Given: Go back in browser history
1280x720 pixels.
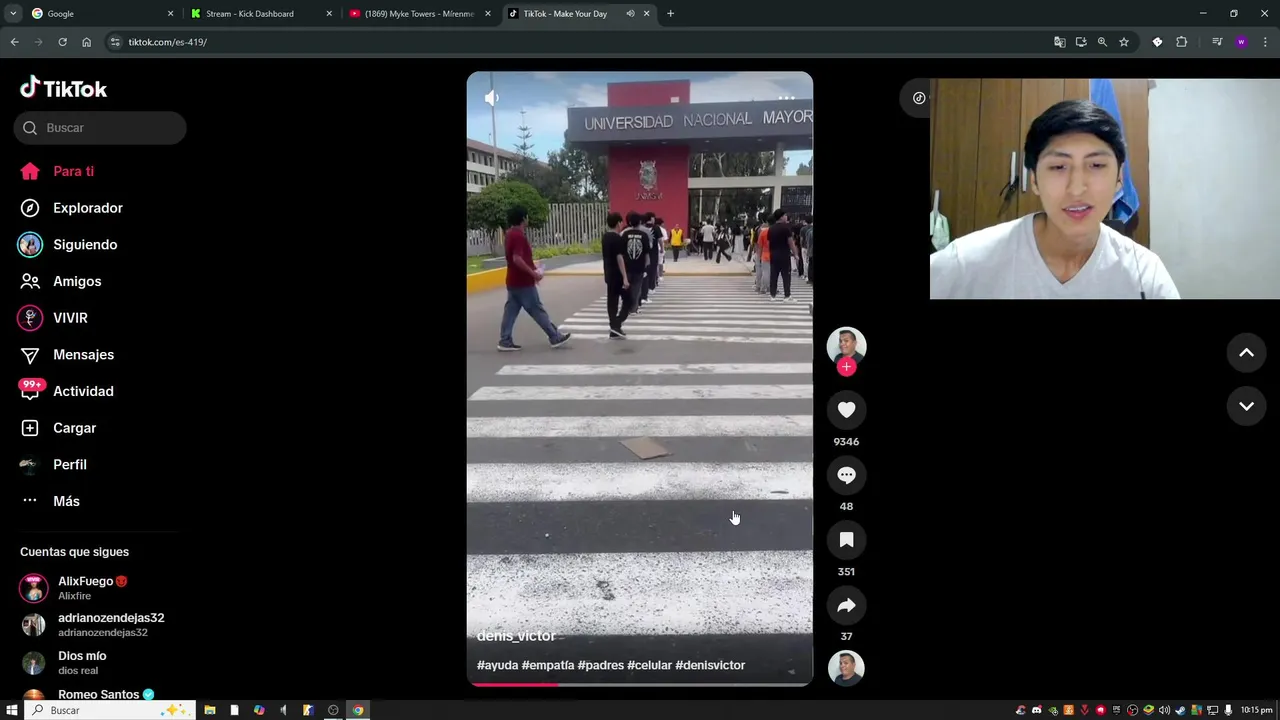Looking at the screenshot, I should (x=14, y=42).
